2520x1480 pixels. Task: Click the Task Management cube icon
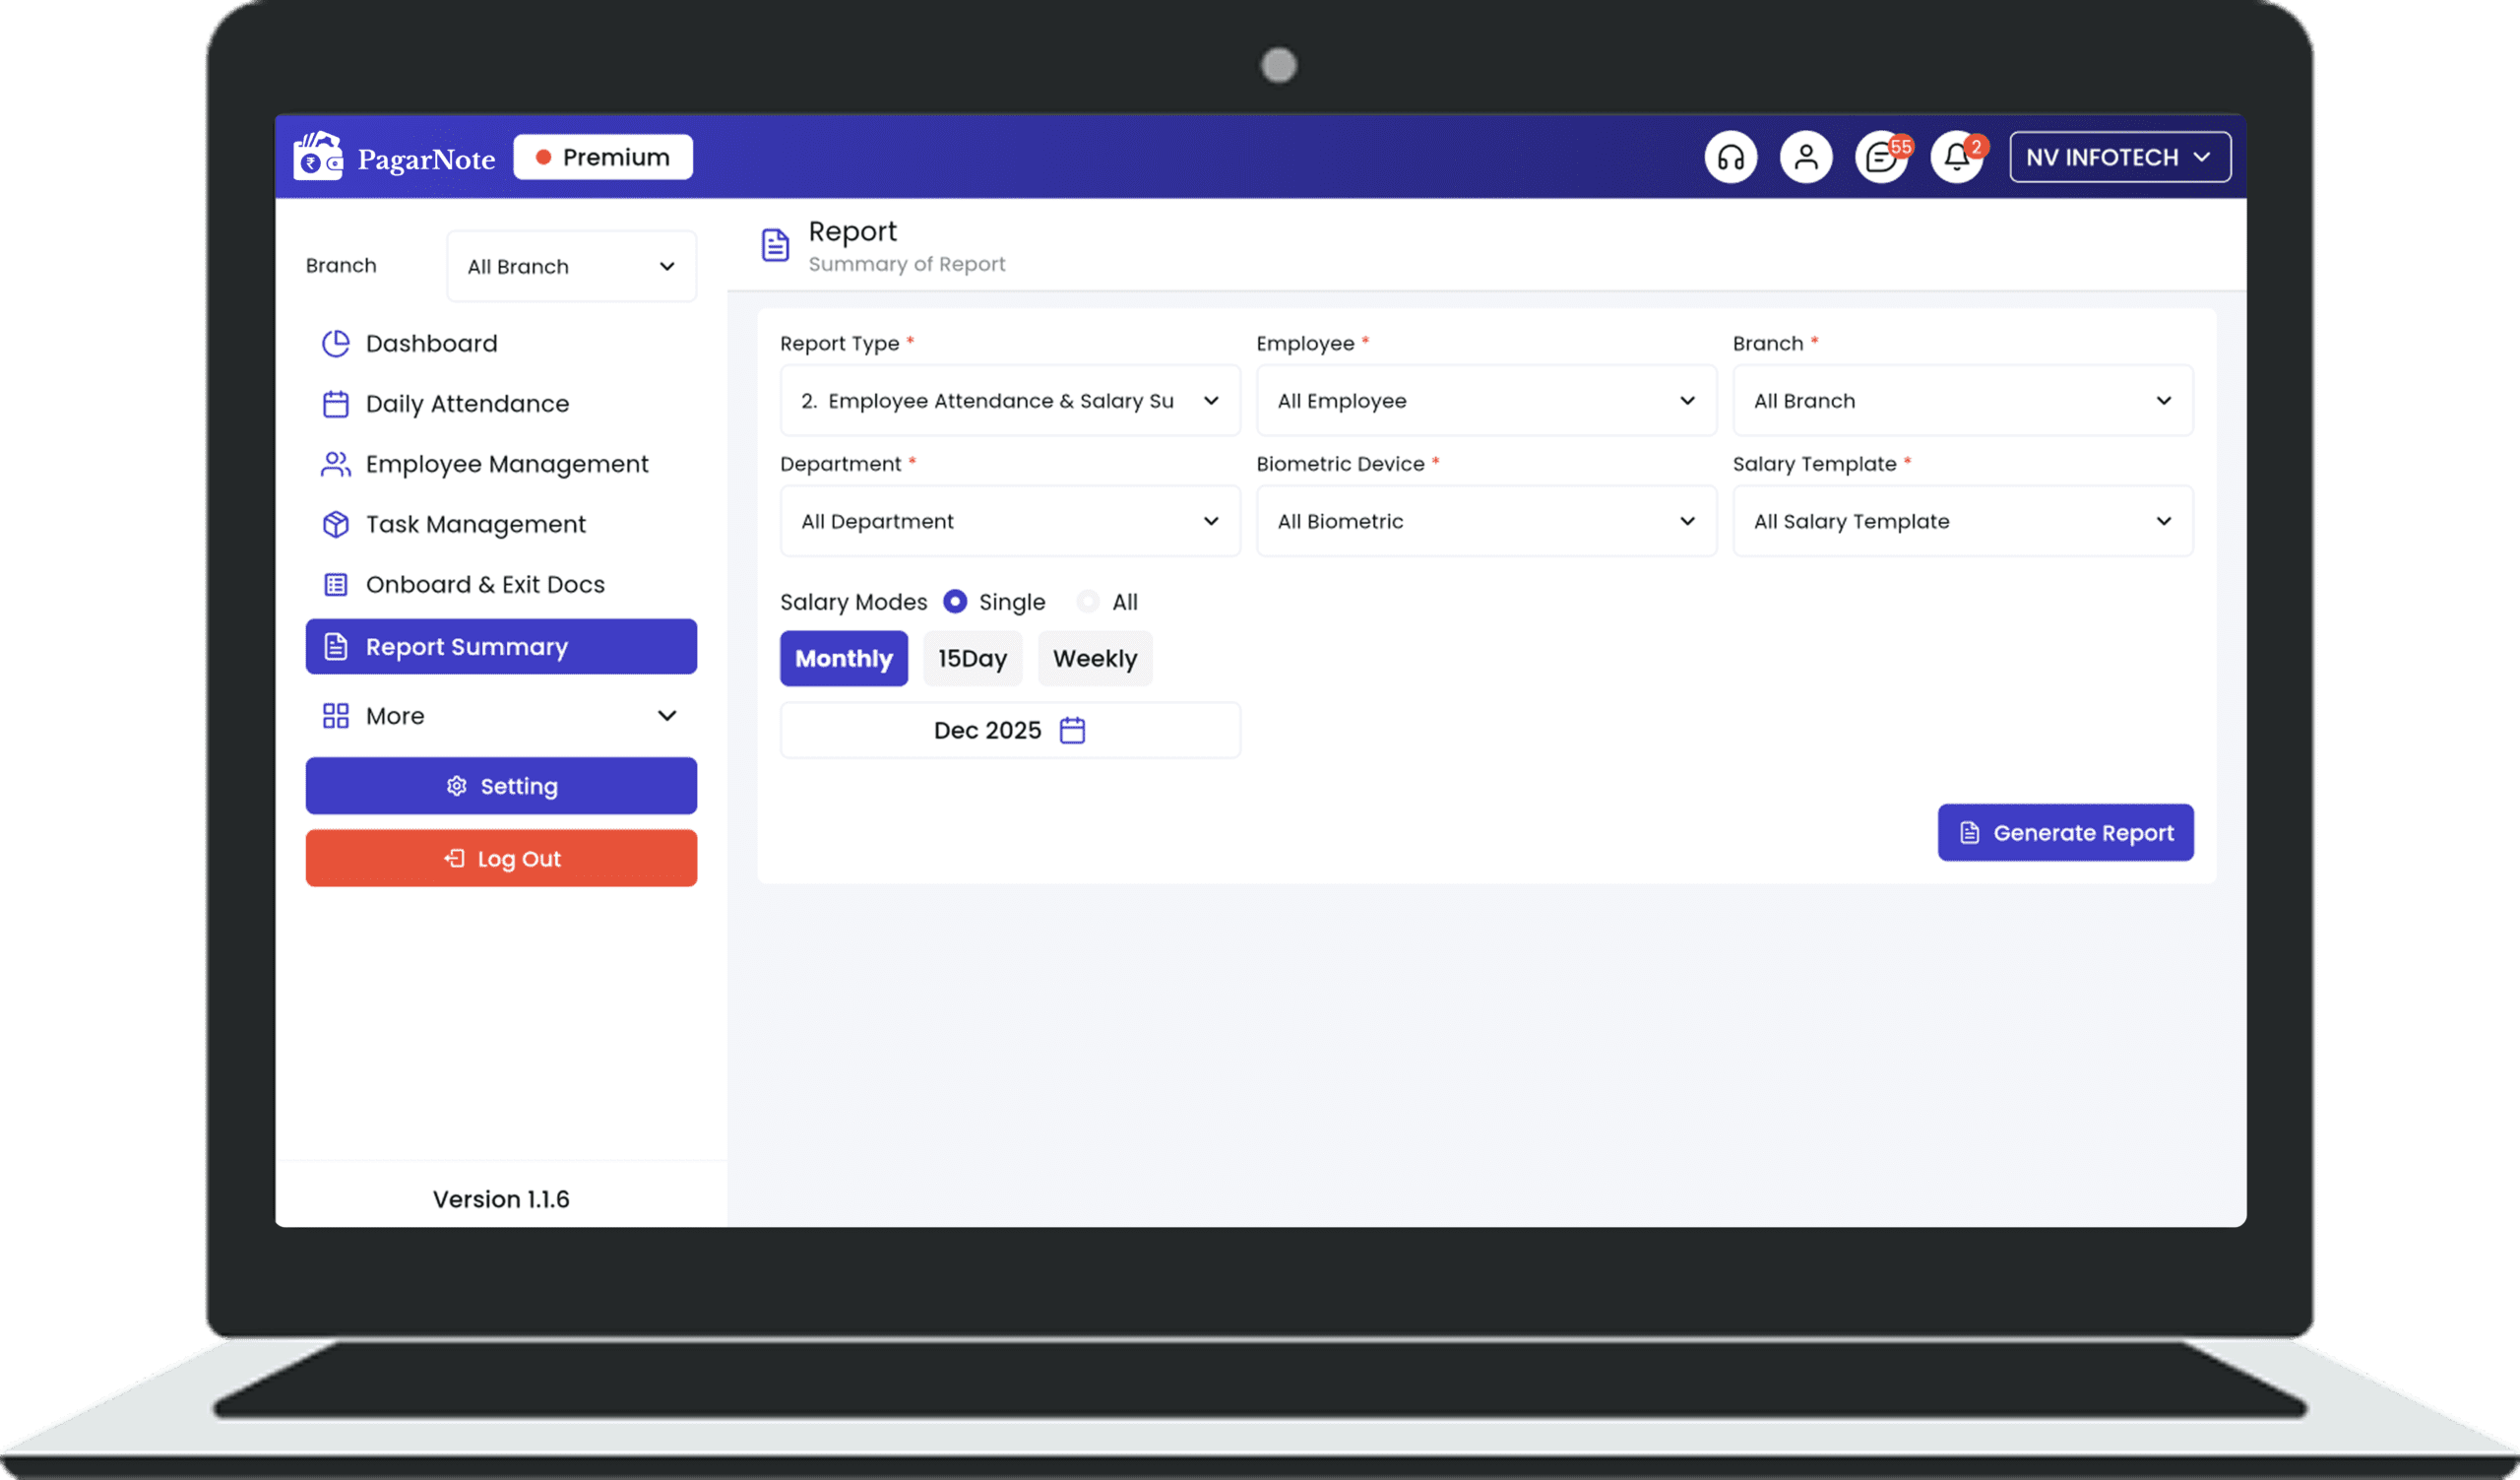pos(336,524)
